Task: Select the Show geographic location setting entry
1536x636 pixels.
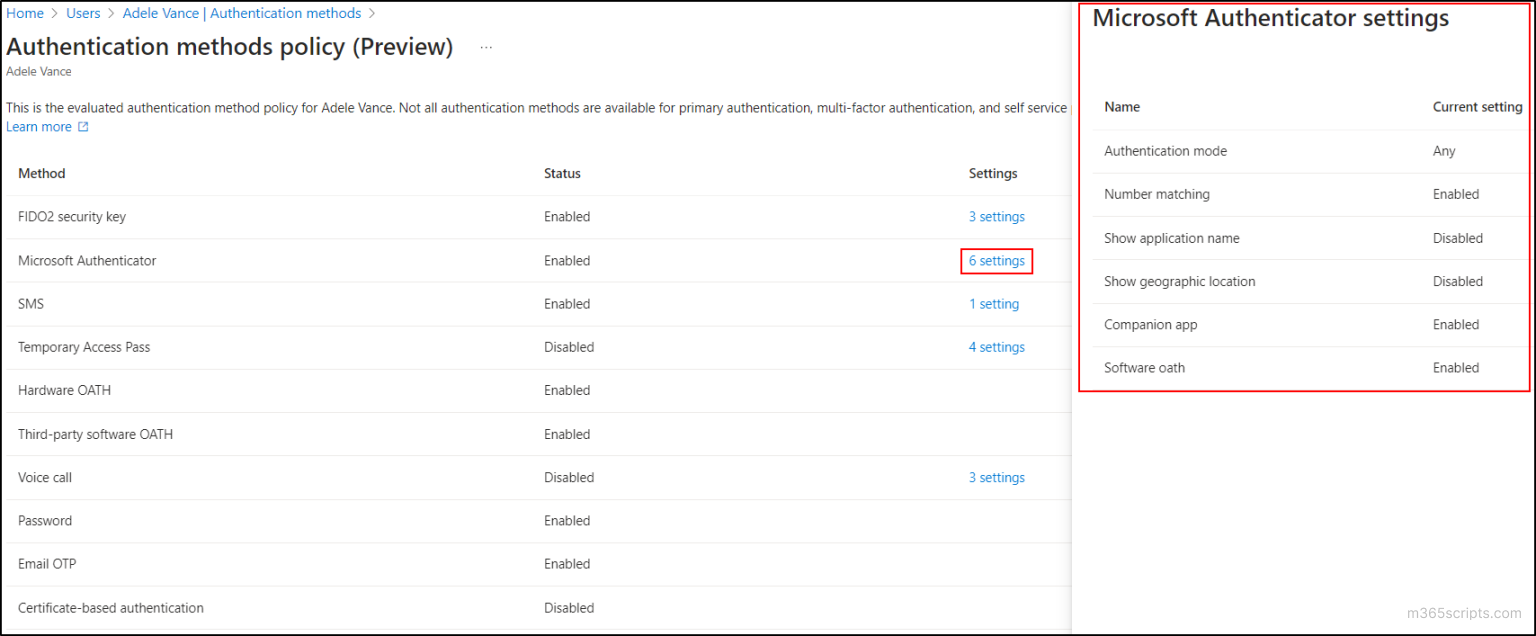Action: (x=1180, y=281)
